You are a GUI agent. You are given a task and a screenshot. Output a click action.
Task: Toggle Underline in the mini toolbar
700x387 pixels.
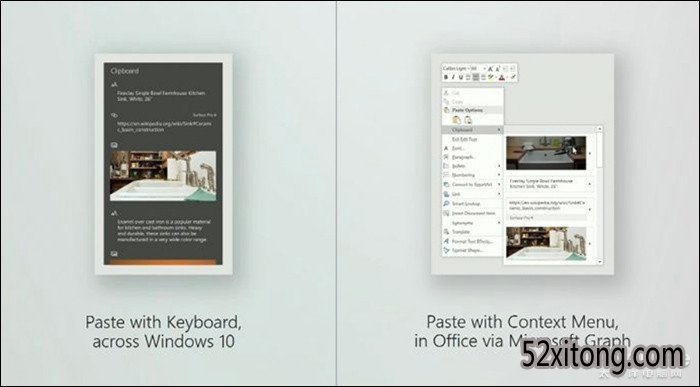pyautogui.click(x=461, y=77)
